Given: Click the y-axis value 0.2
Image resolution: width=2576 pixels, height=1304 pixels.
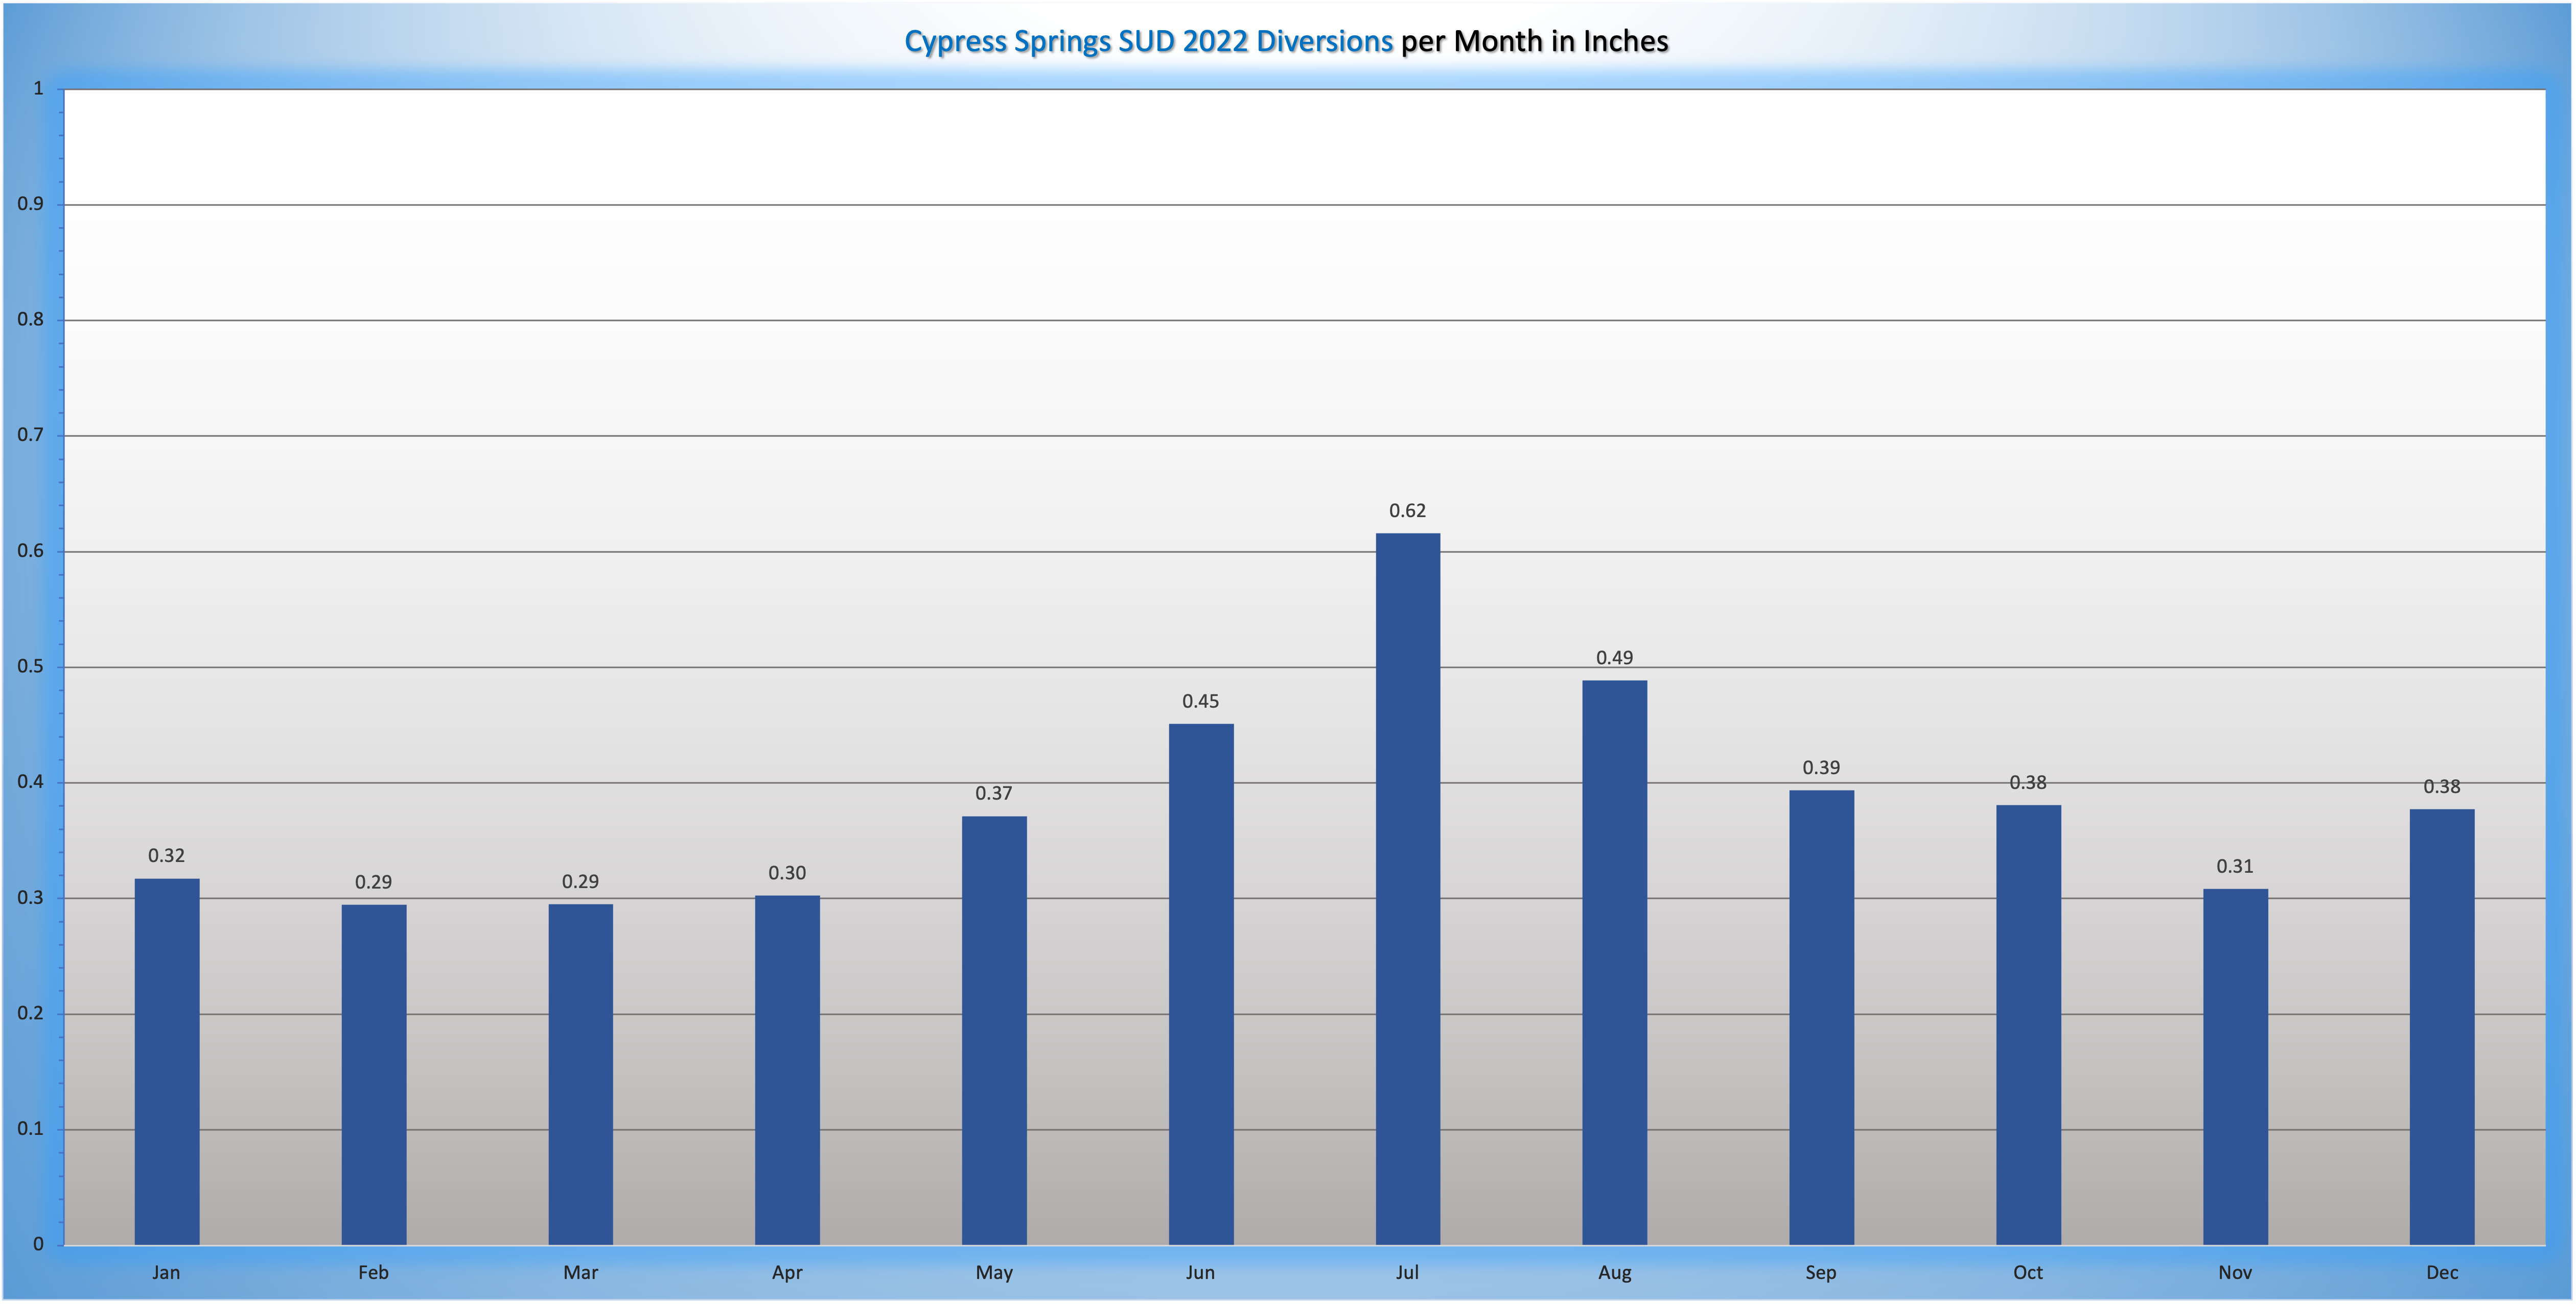Looking at the screenshot, I should click(31, 1013).
